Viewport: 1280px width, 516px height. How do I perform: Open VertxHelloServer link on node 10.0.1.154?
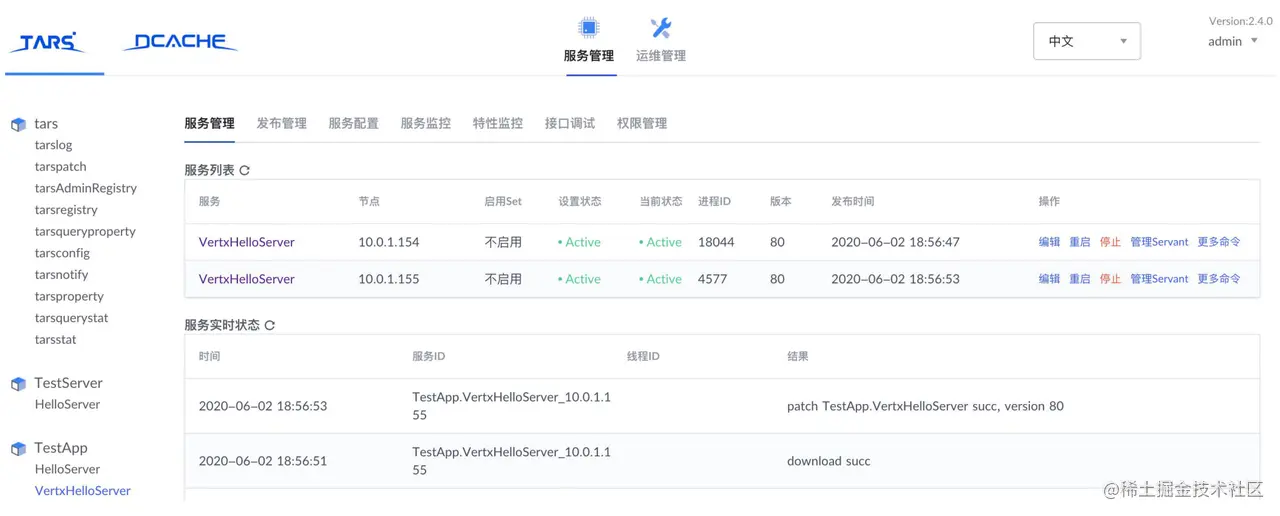tap(246, 242)
